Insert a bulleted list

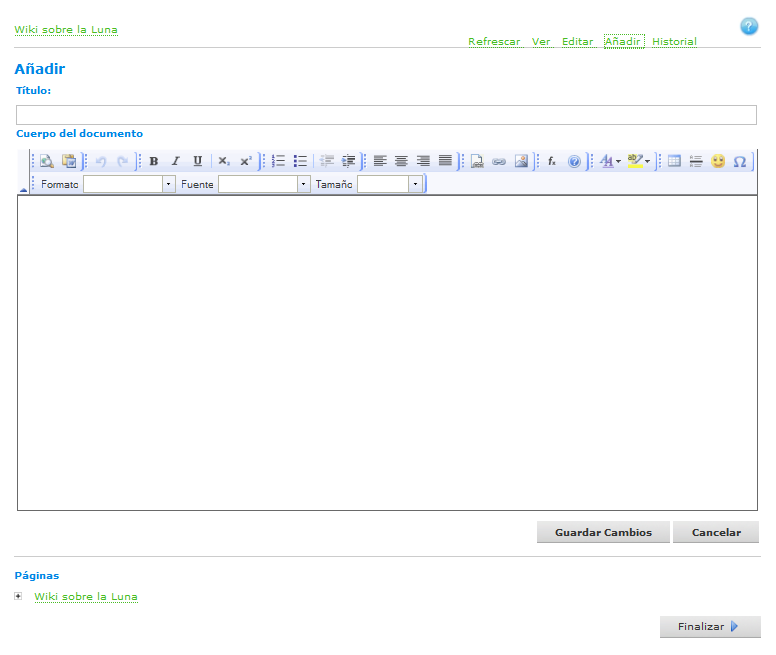(x=300, y=161)
